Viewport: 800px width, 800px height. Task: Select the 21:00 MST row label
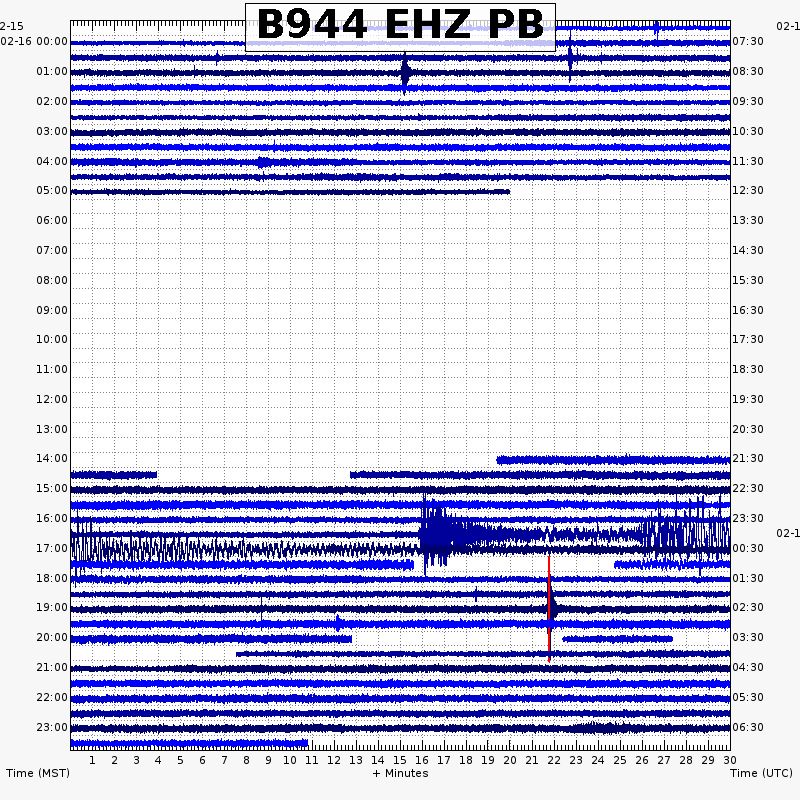(52, 667)
